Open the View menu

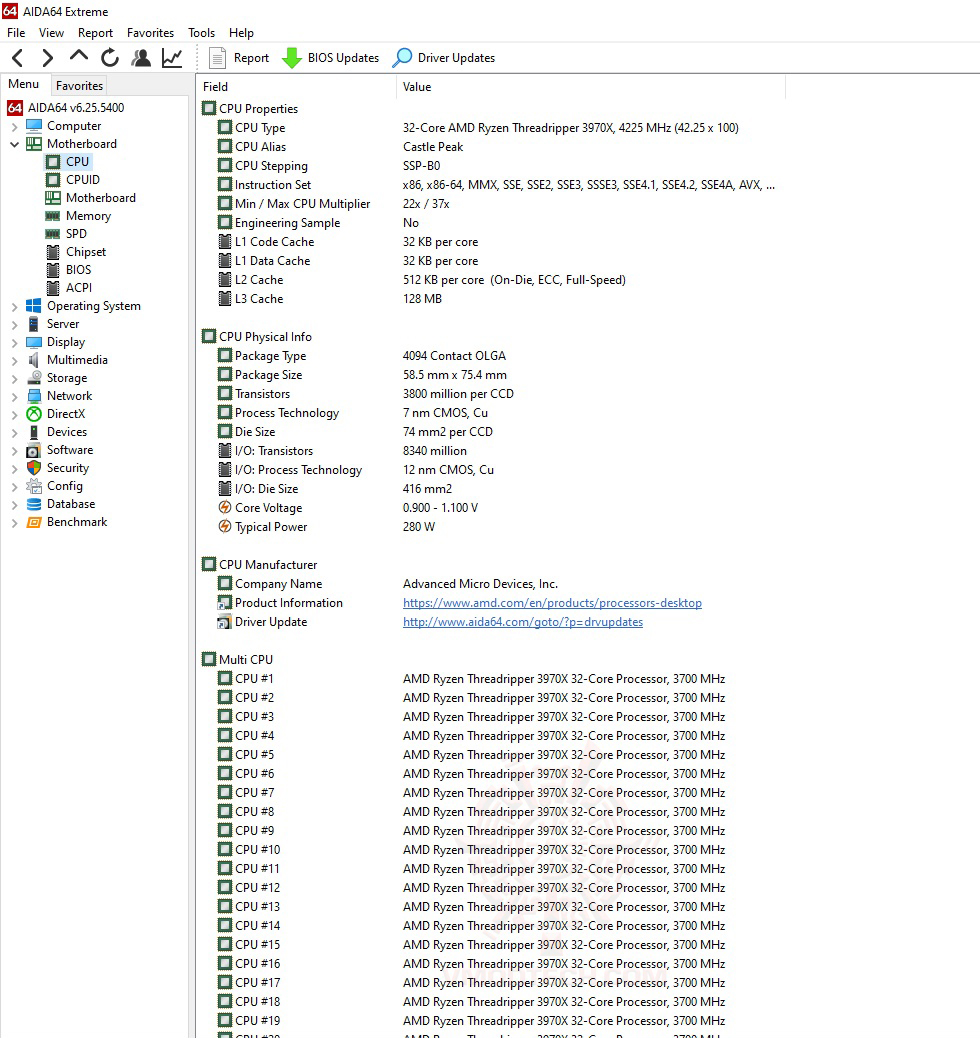(x=51, y=32)
